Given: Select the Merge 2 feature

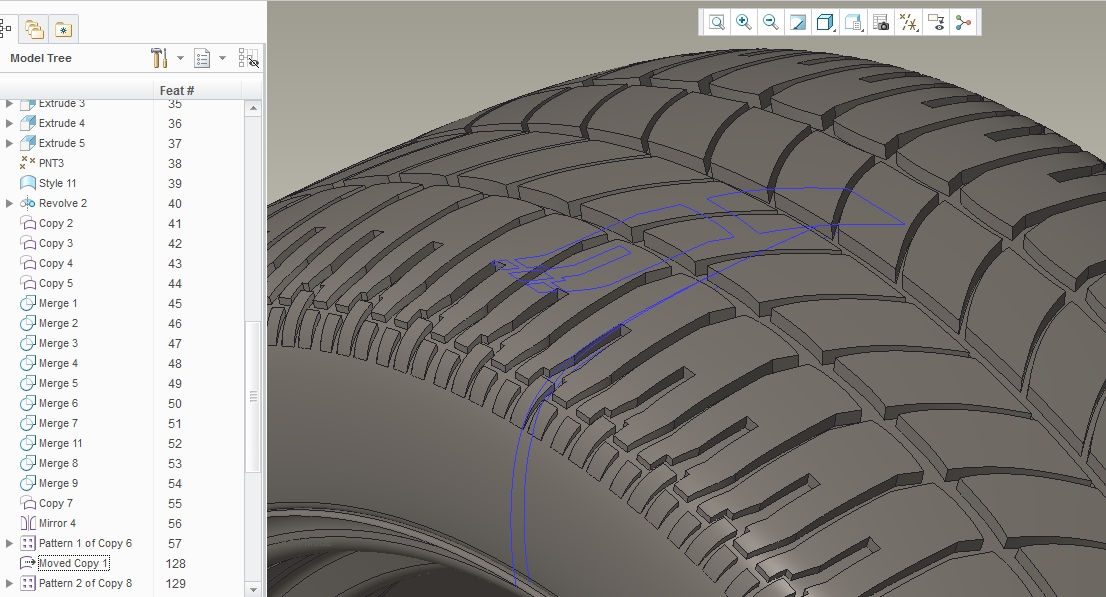Looking at the screenshot, I should pyautogui.click(x=59, y=323).
